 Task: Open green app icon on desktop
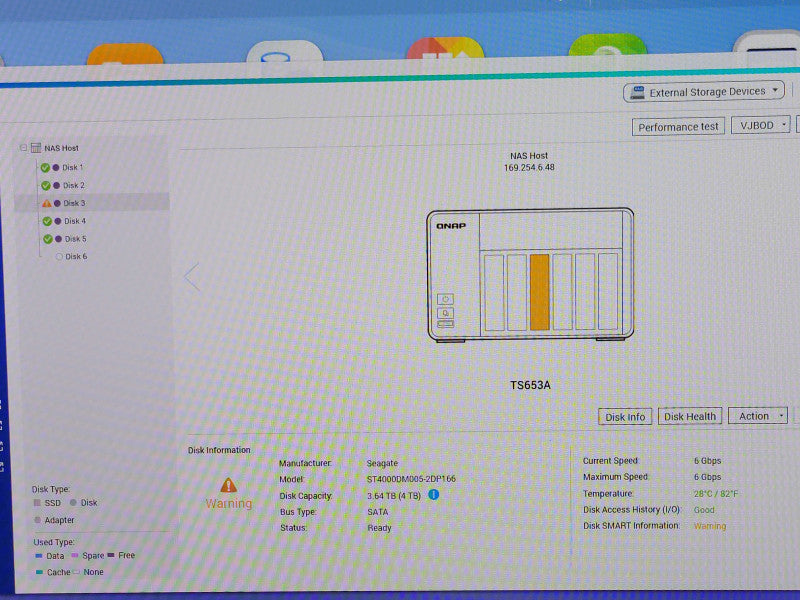(x=608, y=45)
